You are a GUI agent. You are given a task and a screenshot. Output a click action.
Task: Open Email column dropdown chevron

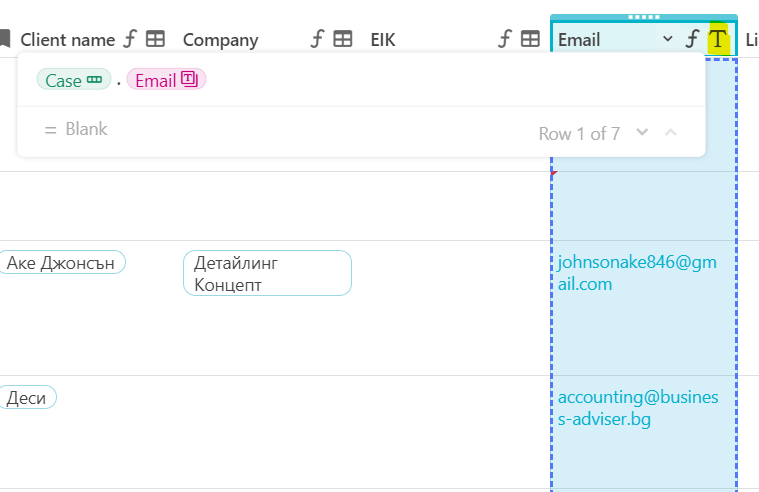pos(667,39)
